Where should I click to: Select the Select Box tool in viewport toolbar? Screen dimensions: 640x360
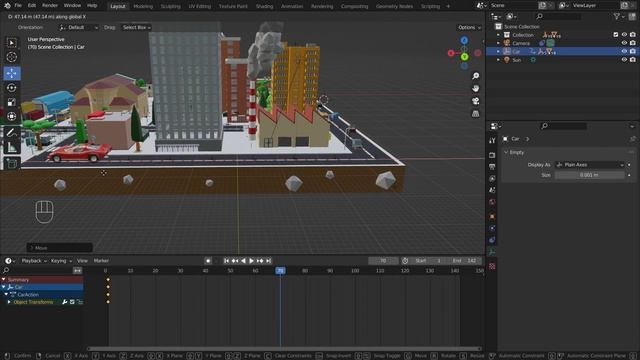12,43
